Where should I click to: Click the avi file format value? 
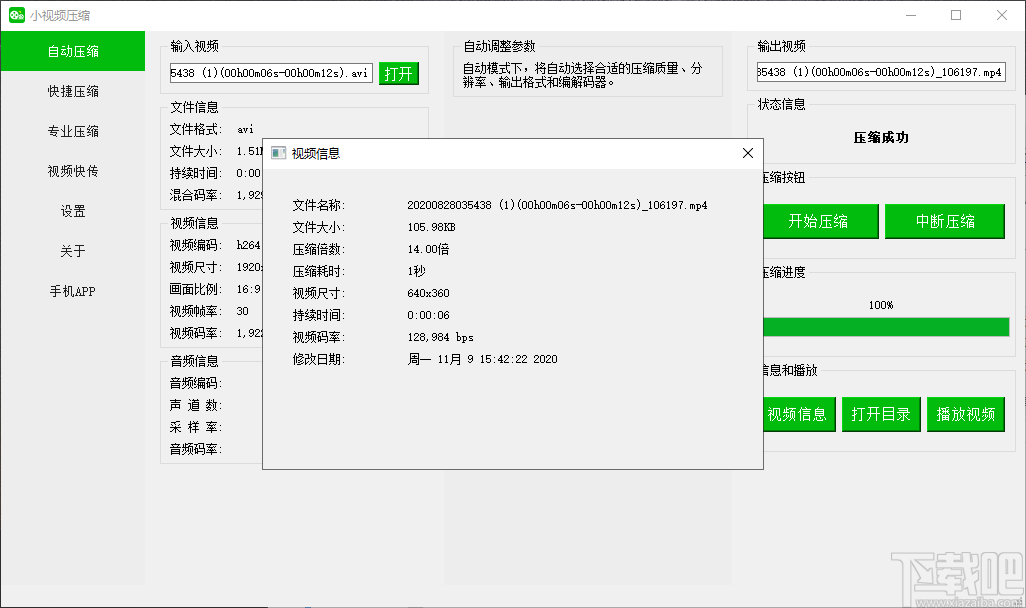point(245,130)
